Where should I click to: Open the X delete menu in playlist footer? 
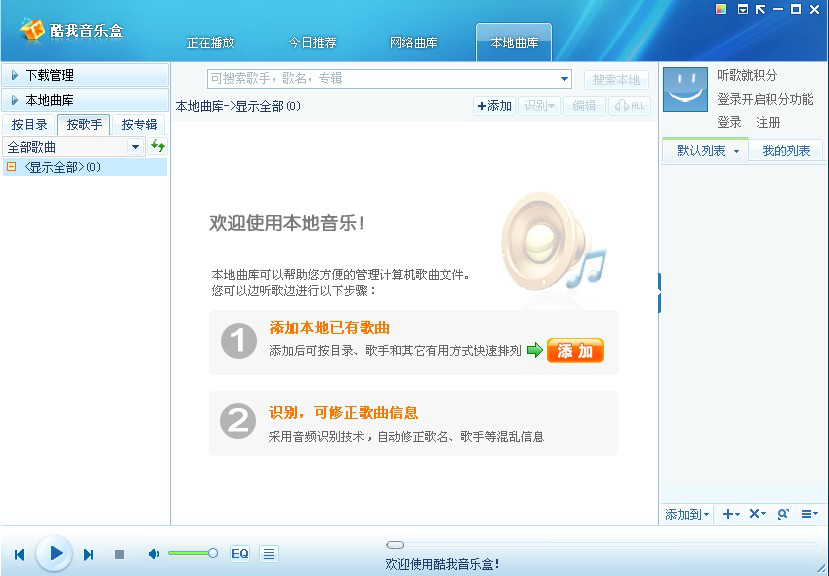coord(757,514)
